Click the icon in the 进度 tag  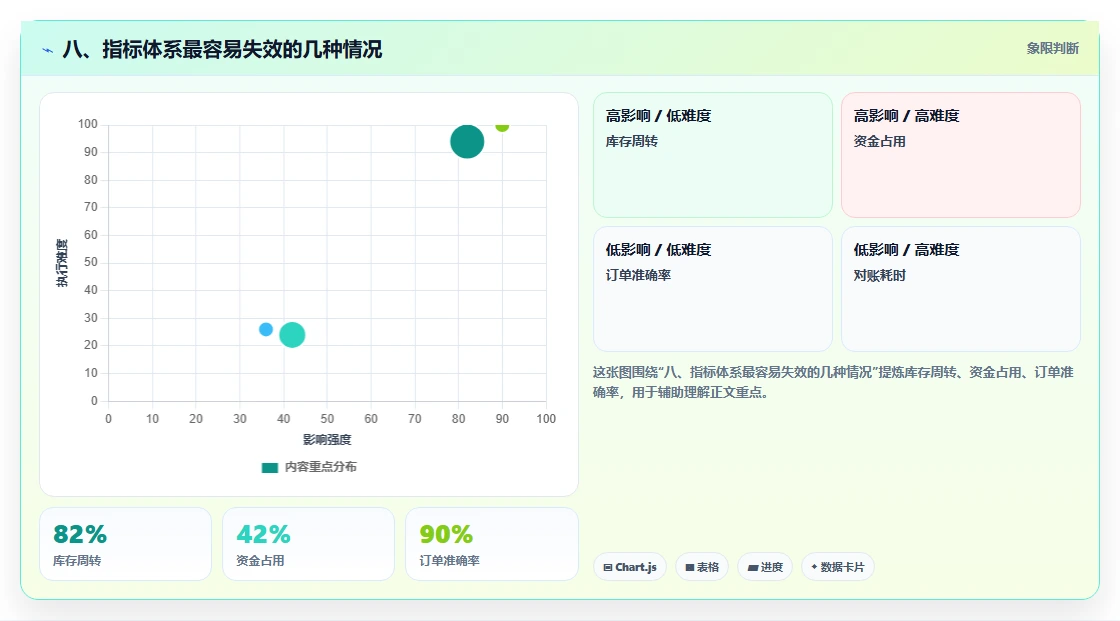753,567
